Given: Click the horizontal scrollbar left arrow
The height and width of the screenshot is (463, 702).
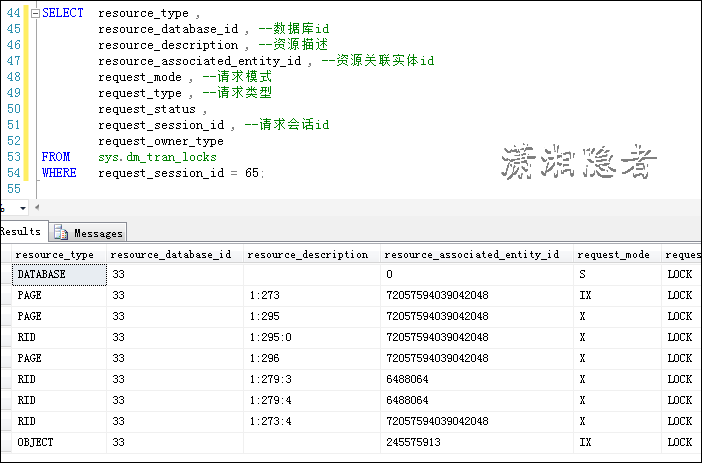Looking at the screenshot, I should coord(37,207).
